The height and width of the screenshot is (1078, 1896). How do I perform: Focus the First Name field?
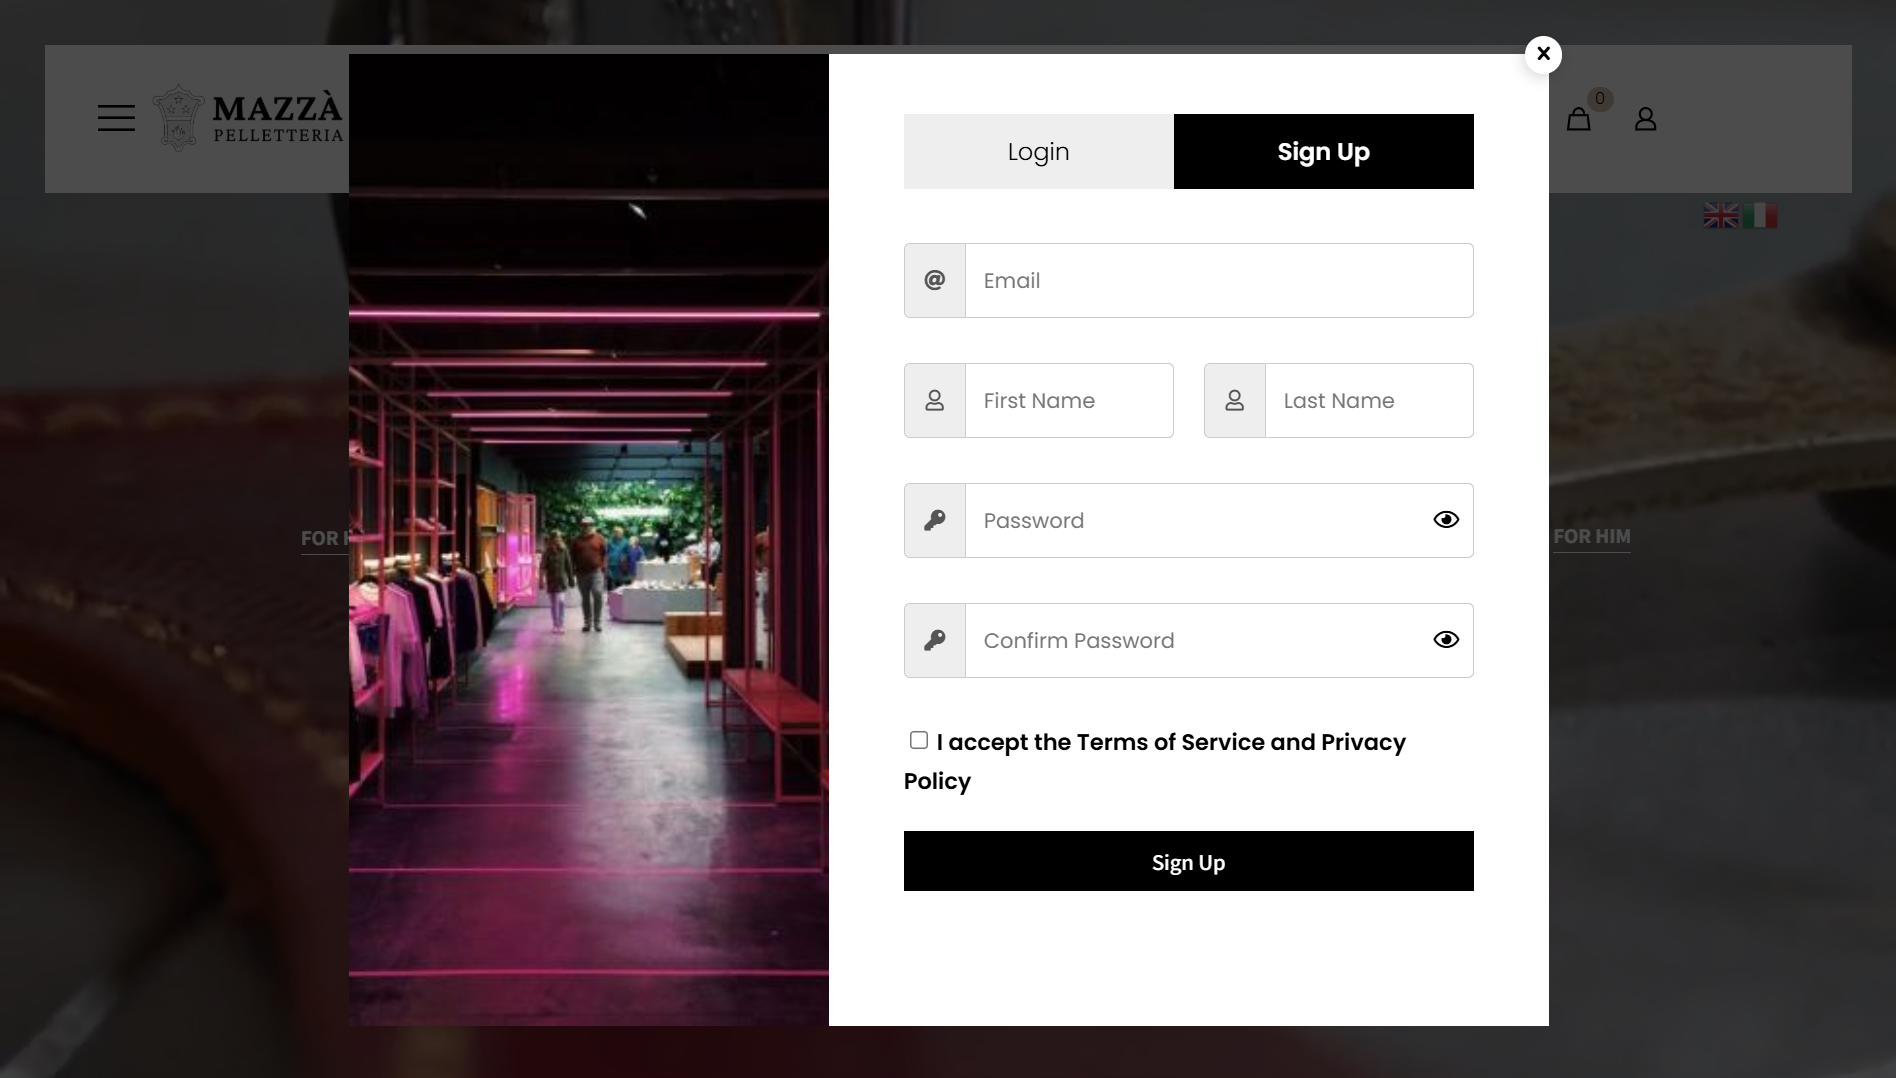click(x=1068, y=400)
